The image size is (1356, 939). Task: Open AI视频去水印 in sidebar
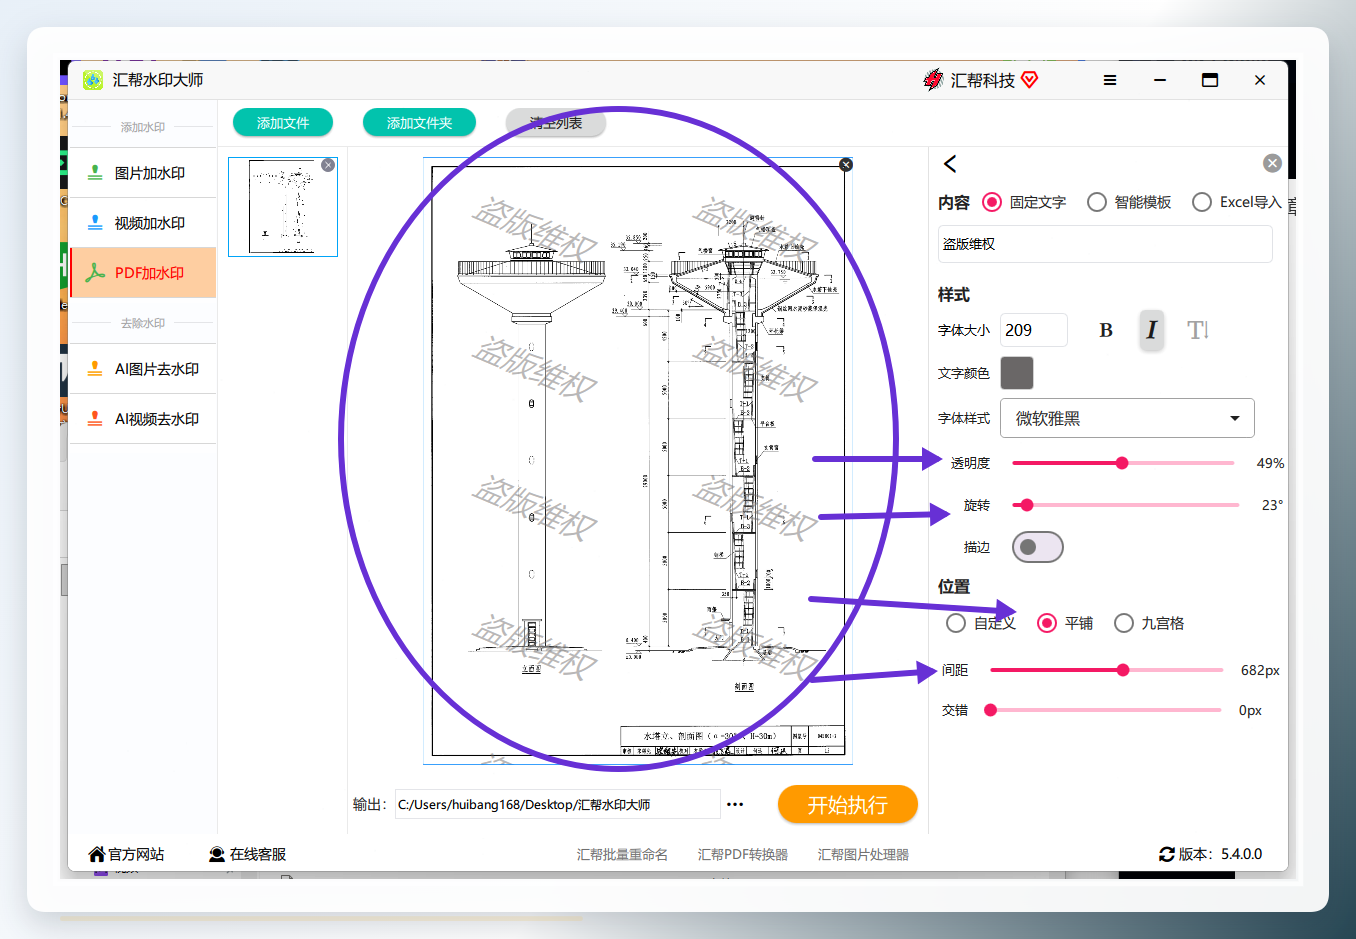click(143, 419)
